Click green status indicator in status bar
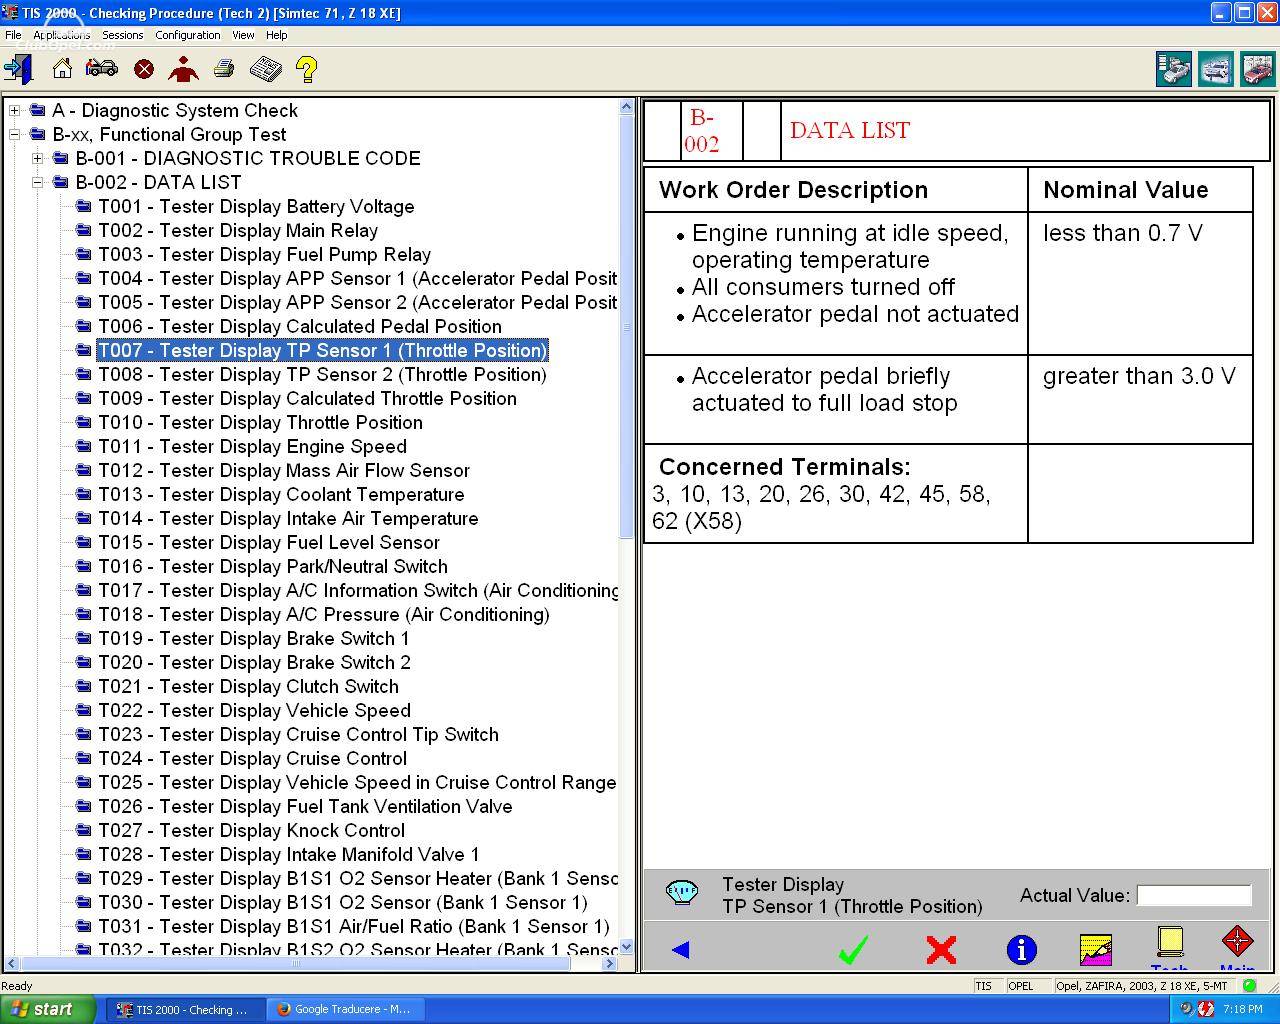1280x1024 pixels. 1250,986
